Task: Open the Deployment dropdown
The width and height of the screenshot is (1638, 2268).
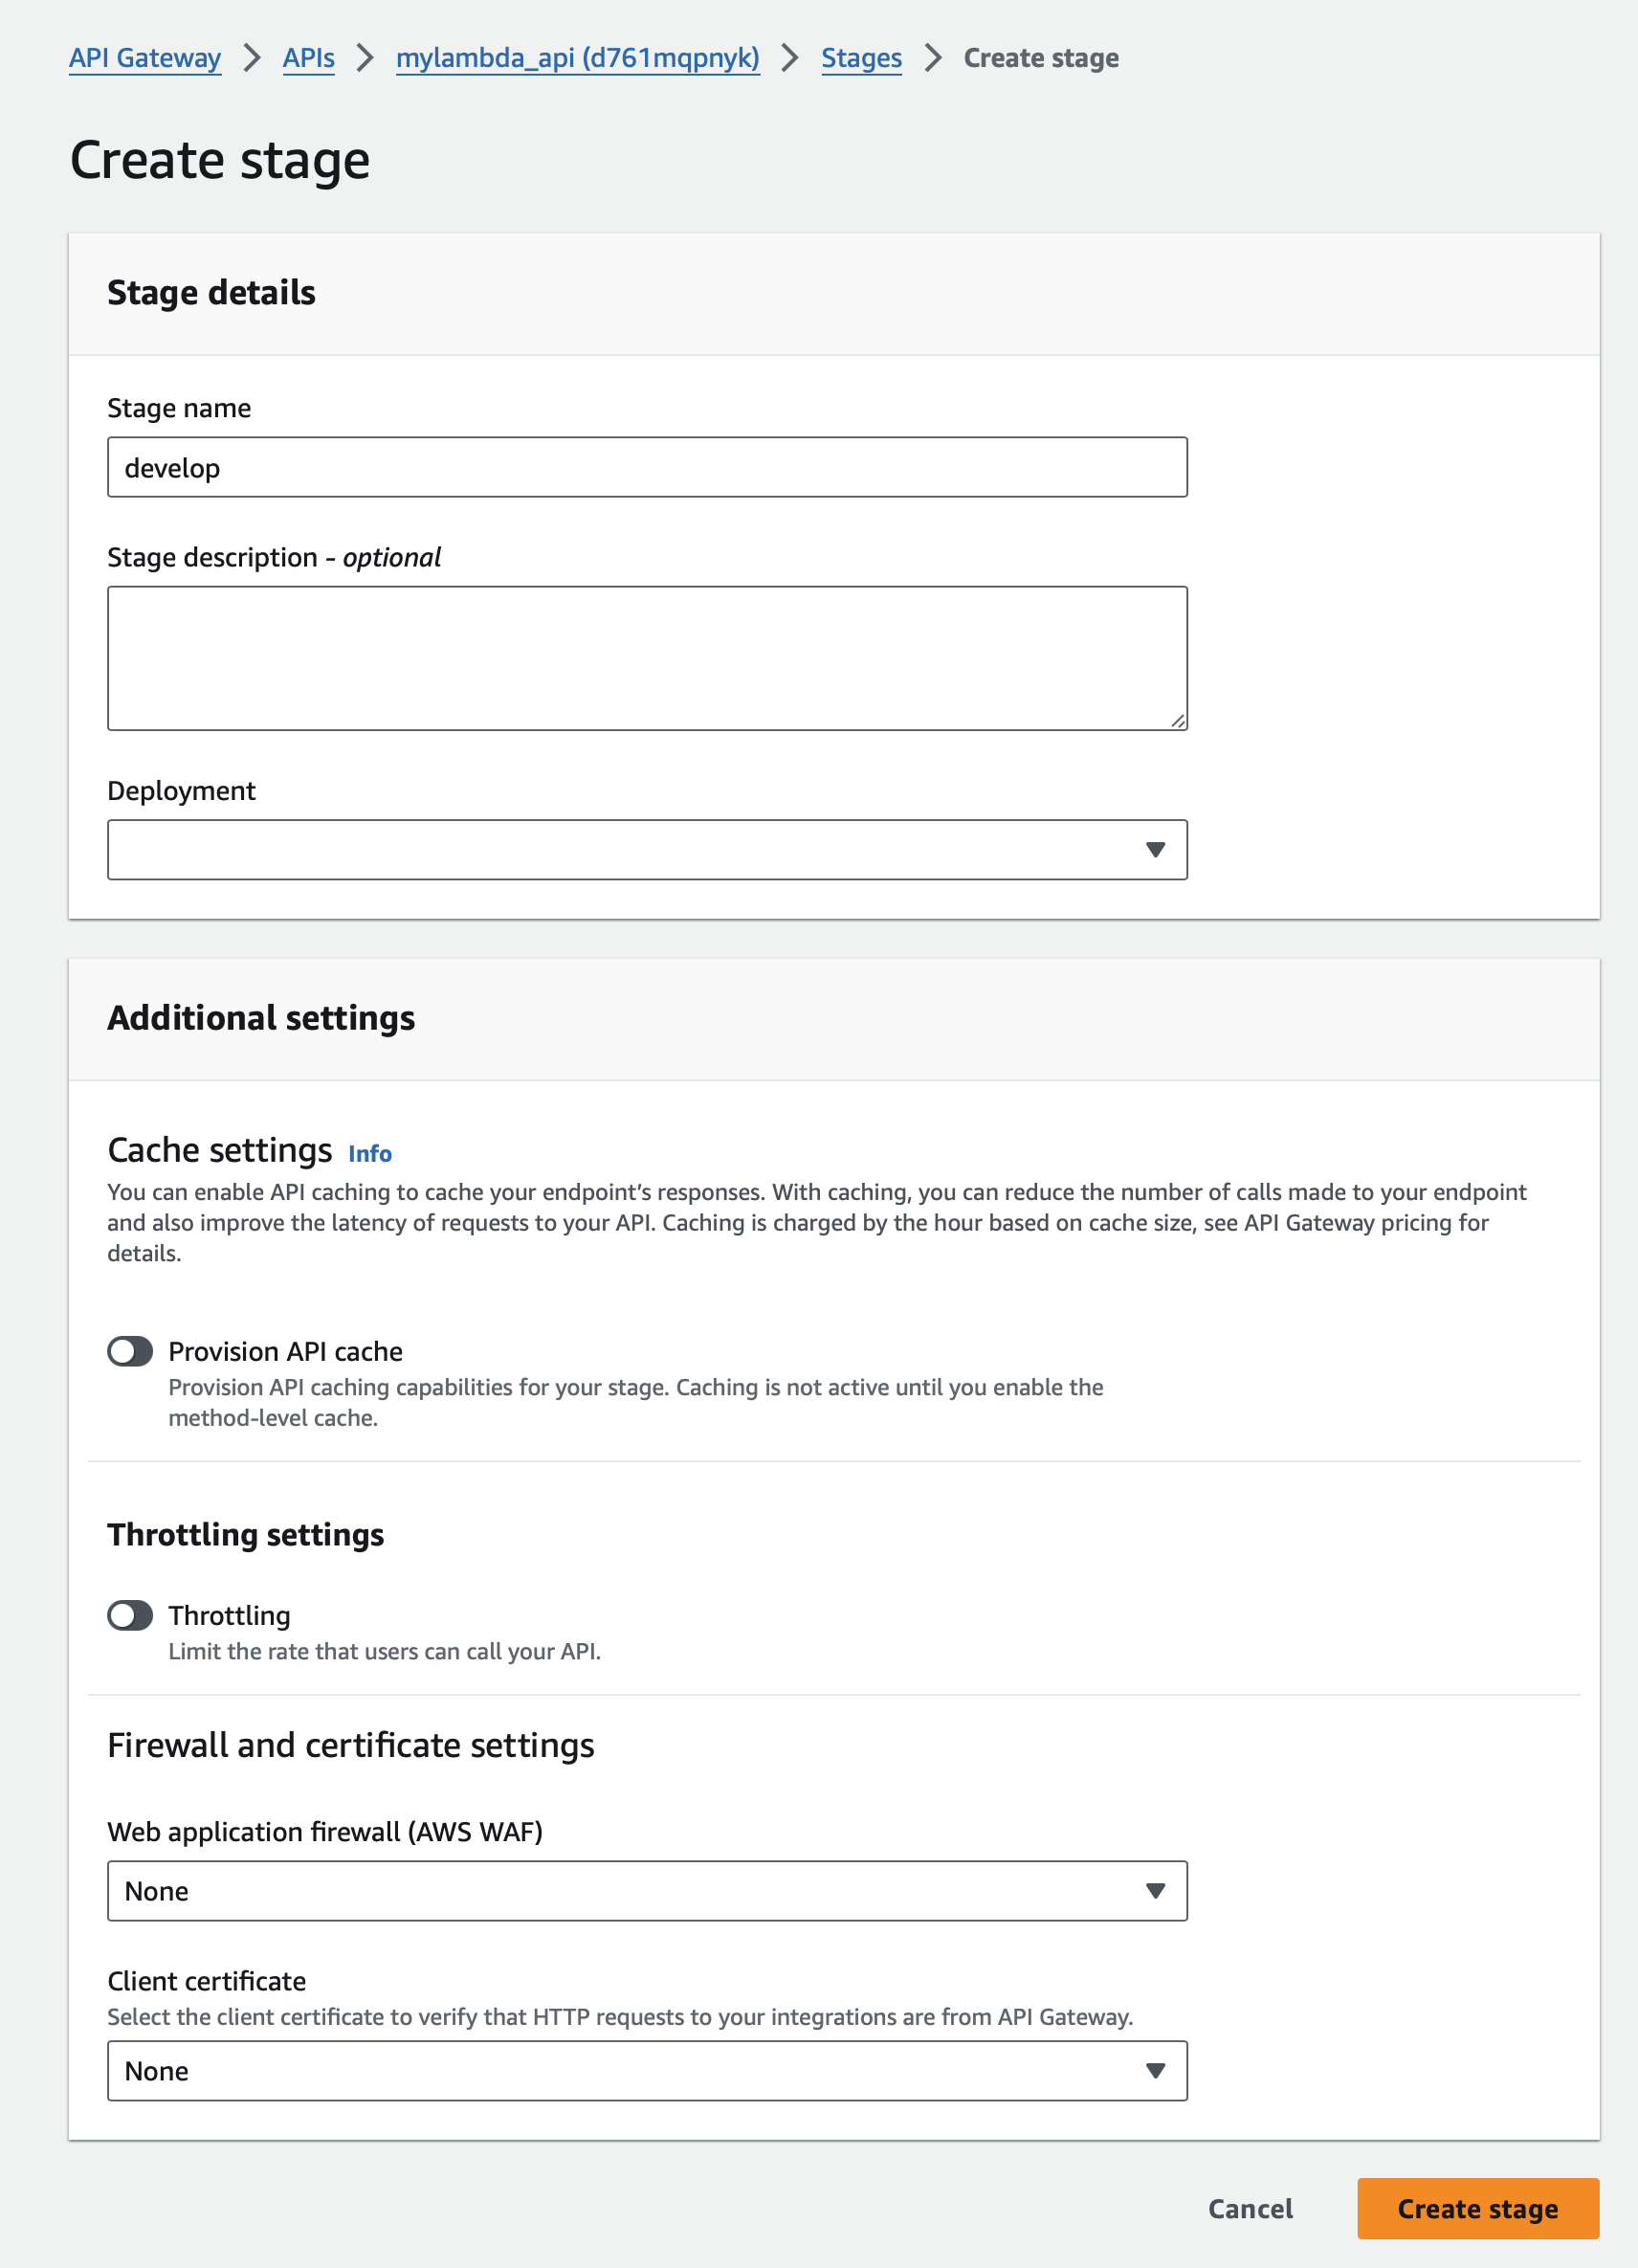Action: tap(630, 850)
